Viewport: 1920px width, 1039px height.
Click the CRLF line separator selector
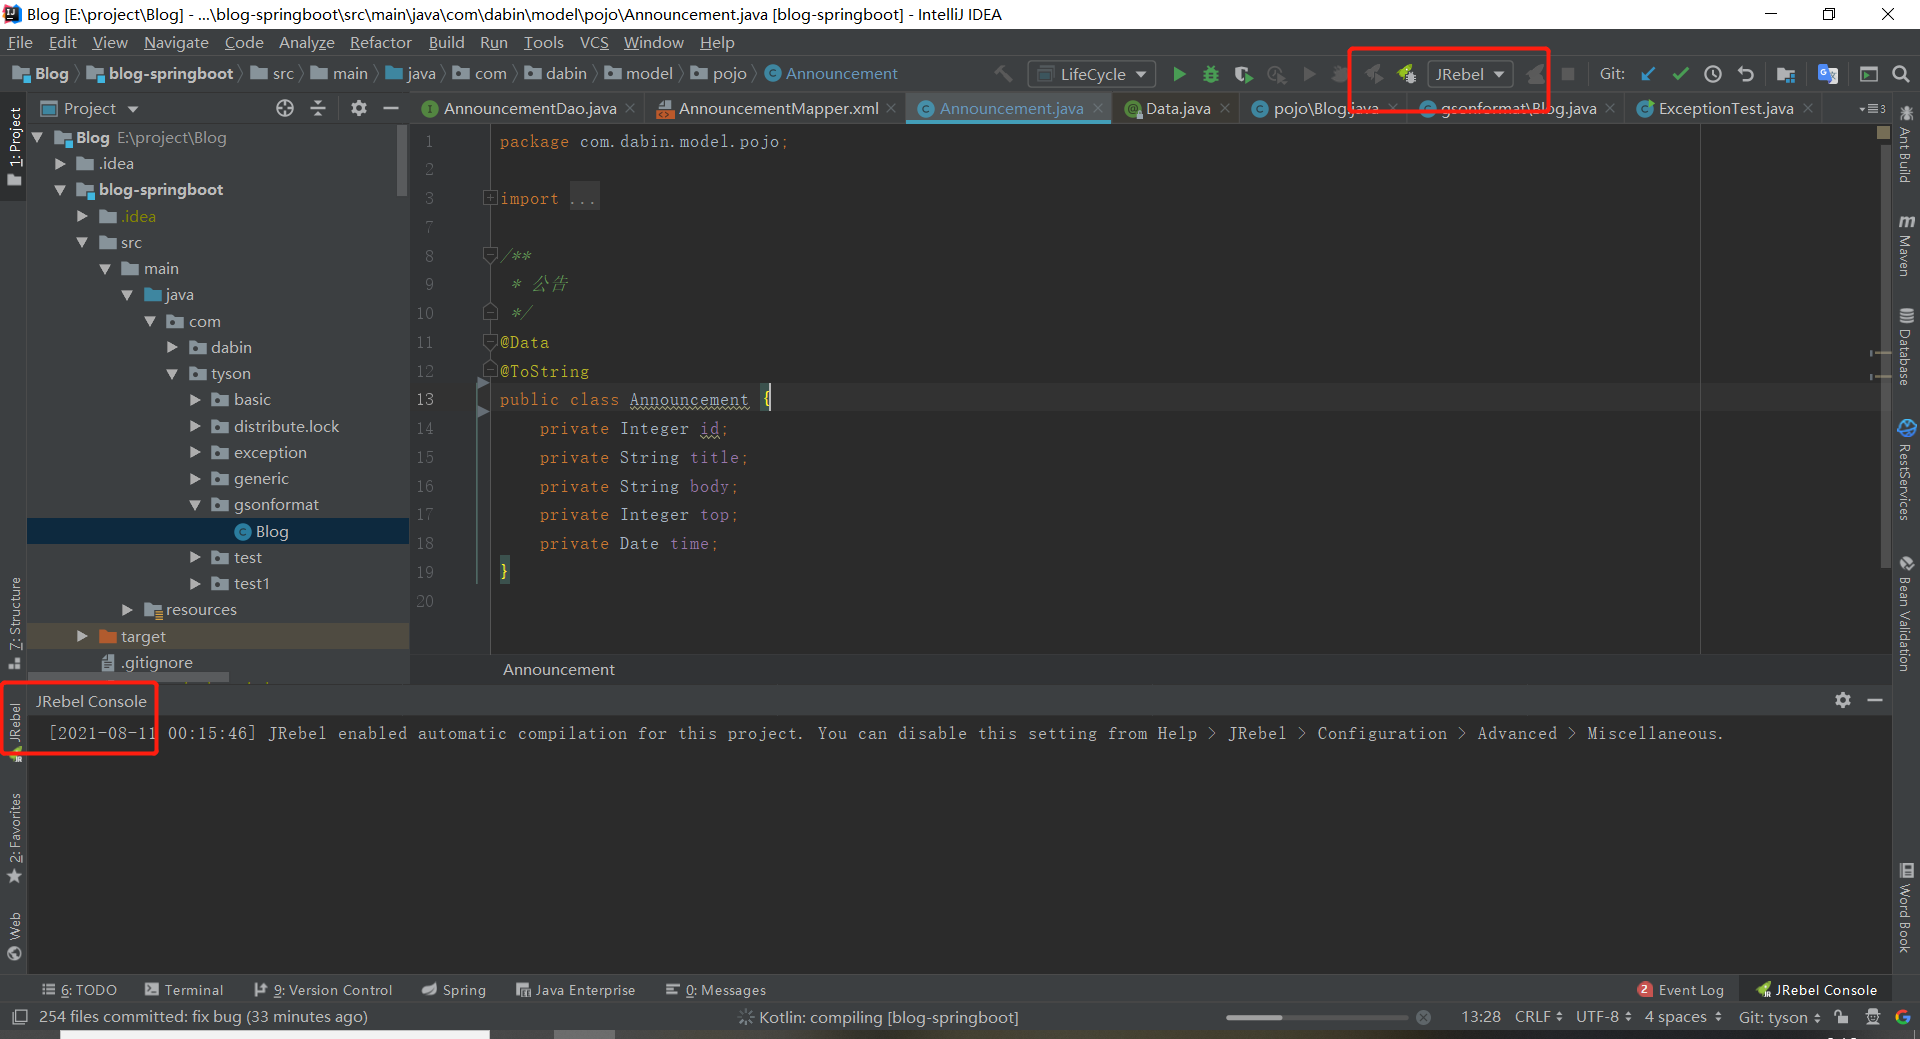pos(1538,1017)
